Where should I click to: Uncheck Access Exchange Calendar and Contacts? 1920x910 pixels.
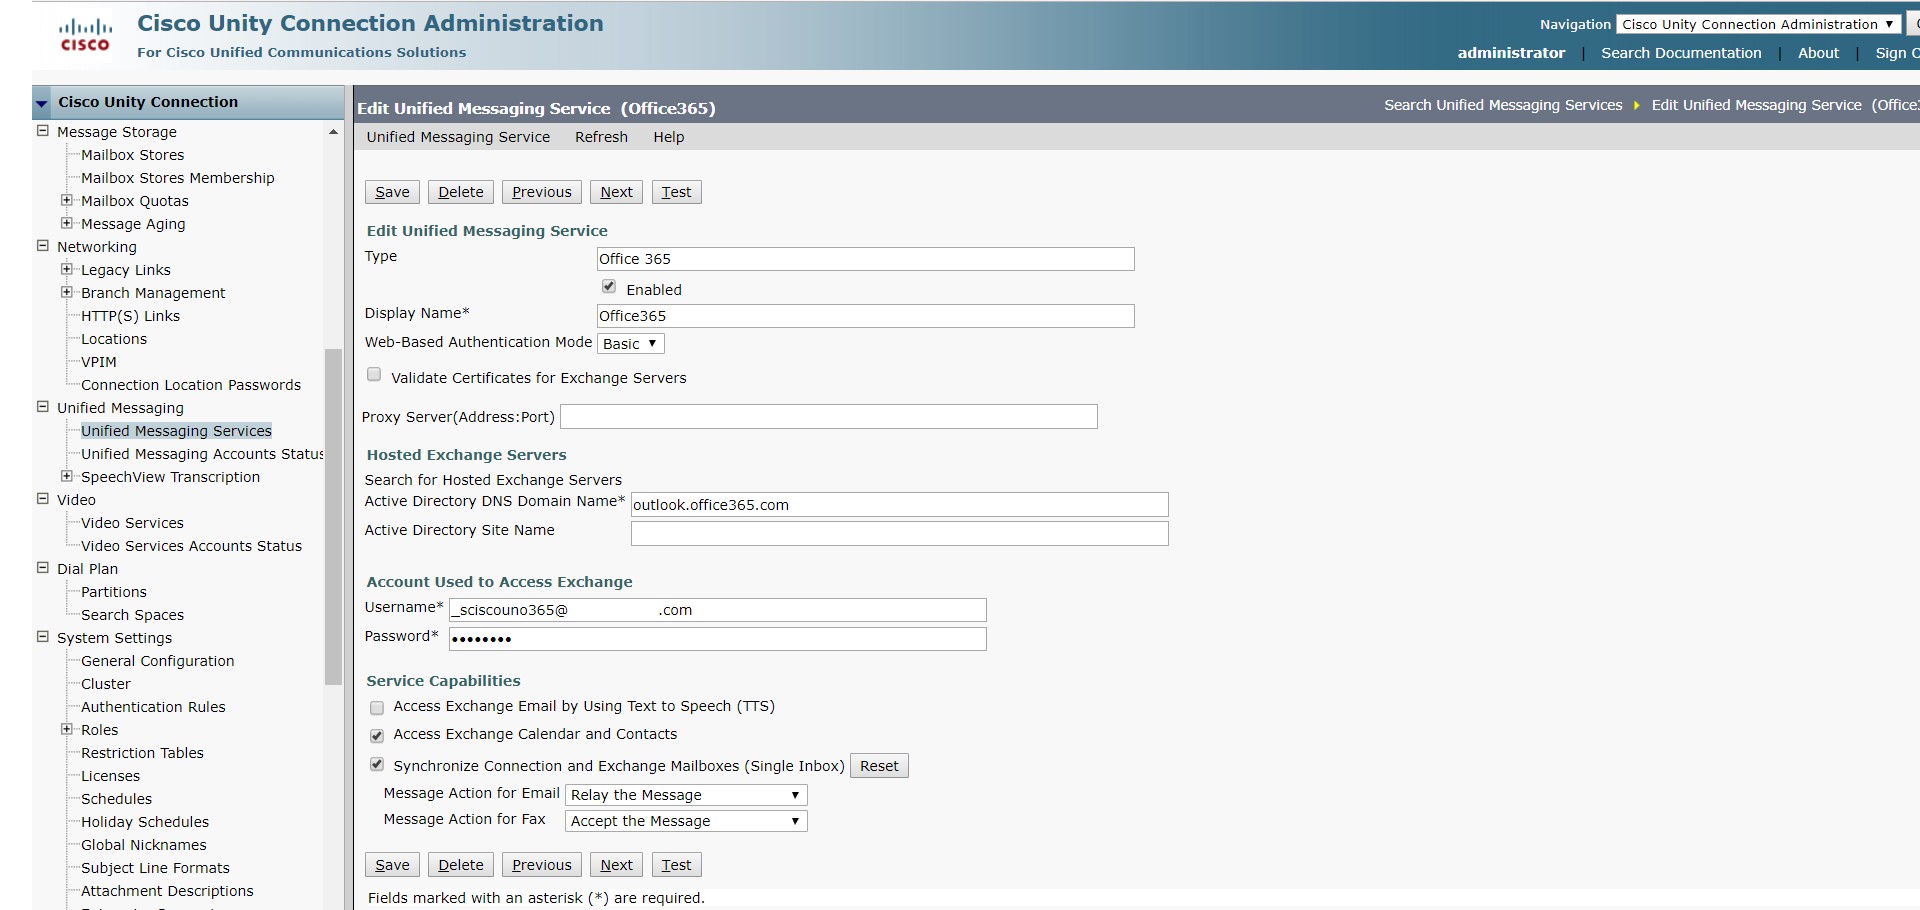[377, 736]
